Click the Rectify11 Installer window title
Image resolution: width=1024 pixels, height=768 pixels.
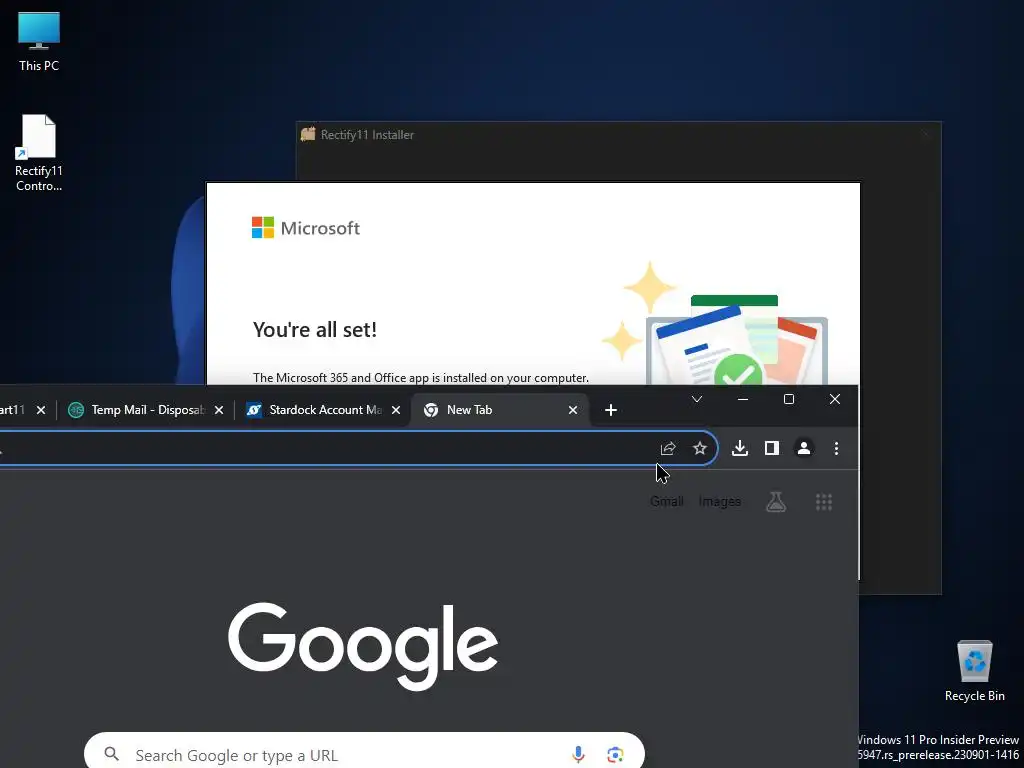click(x=367, y=135)
